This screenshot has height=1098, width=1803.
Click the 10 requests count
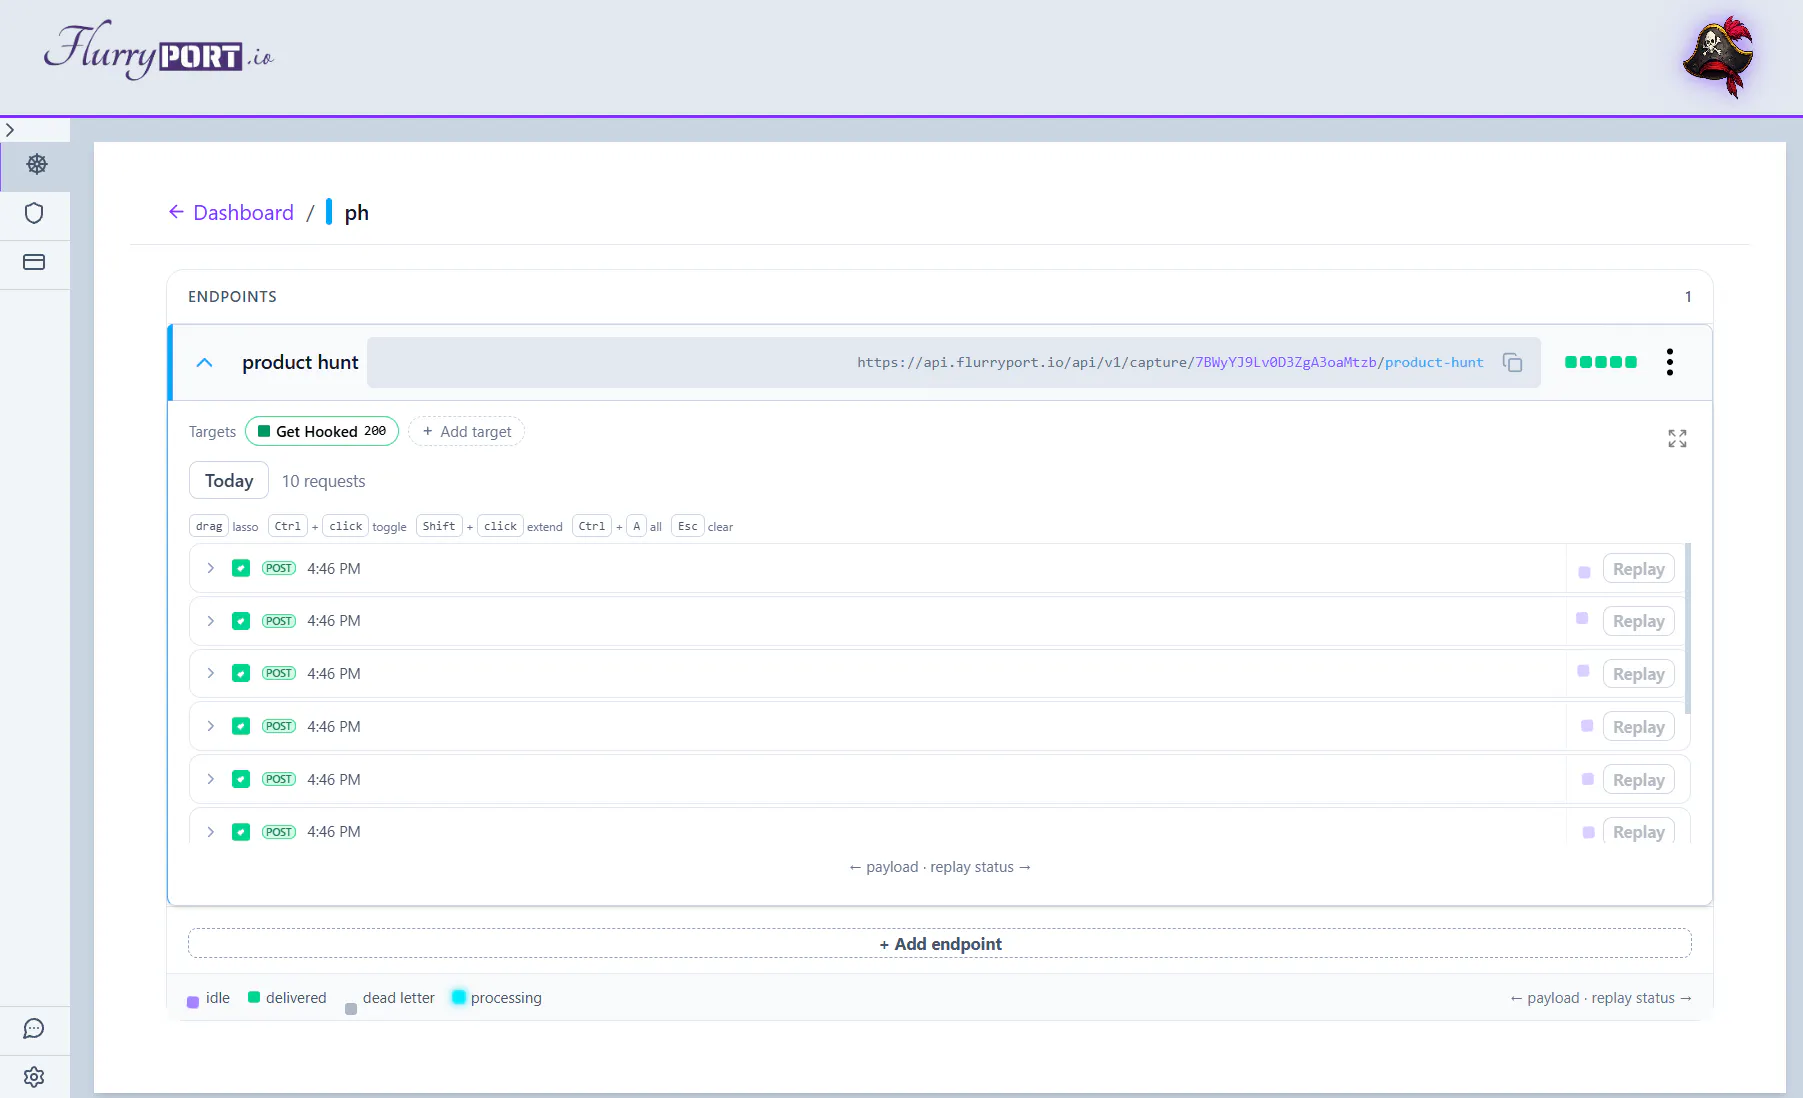pos(324,481)
